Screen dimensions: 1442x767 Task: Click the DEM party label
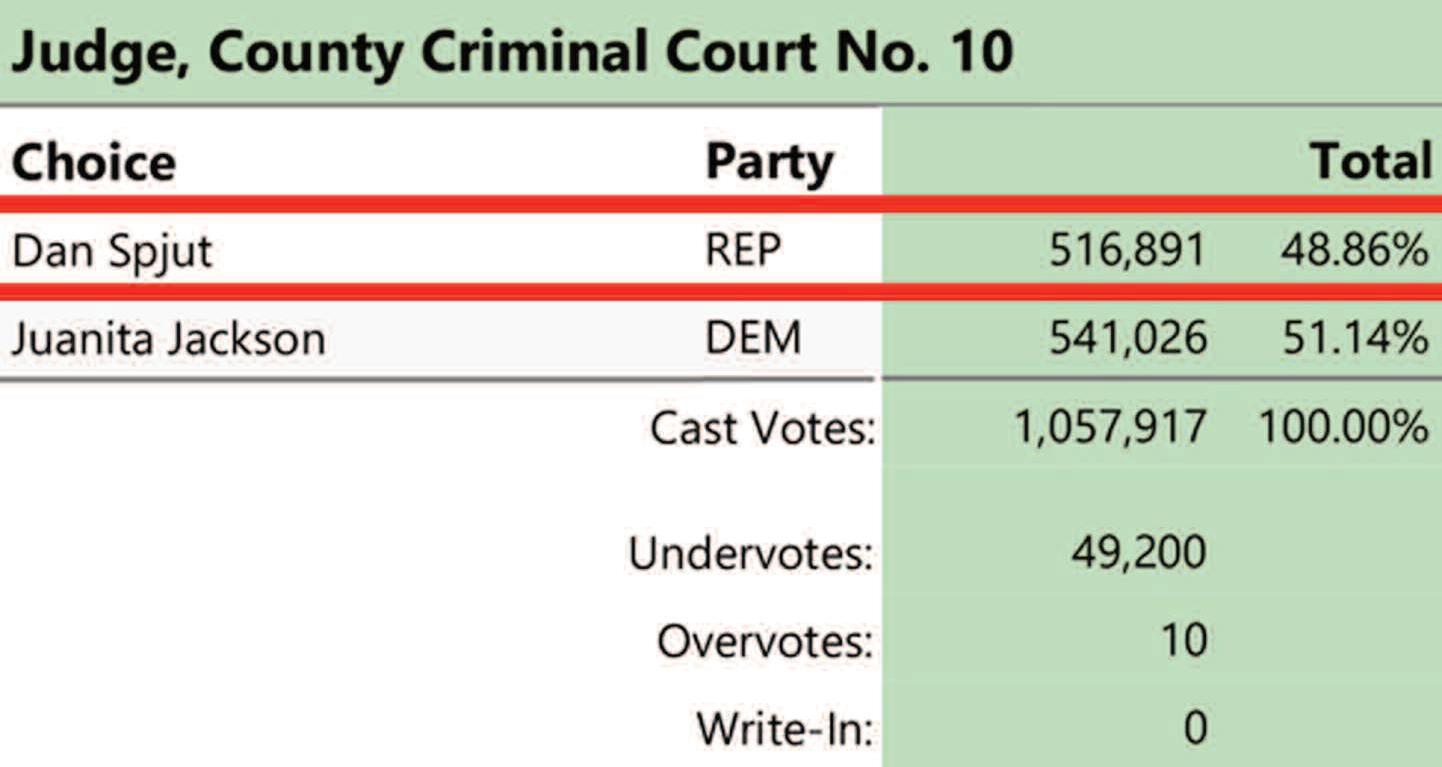753,338
